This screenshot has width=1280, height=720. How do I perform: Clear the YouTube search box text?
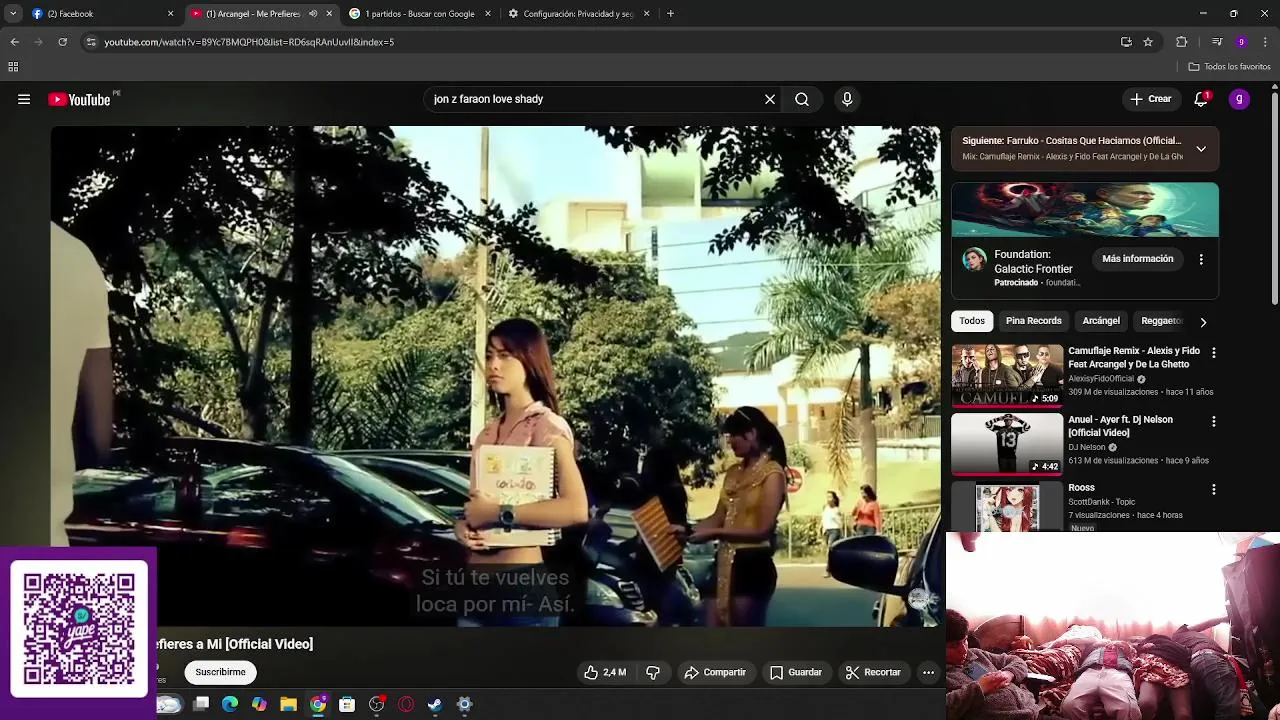(770, 99)
